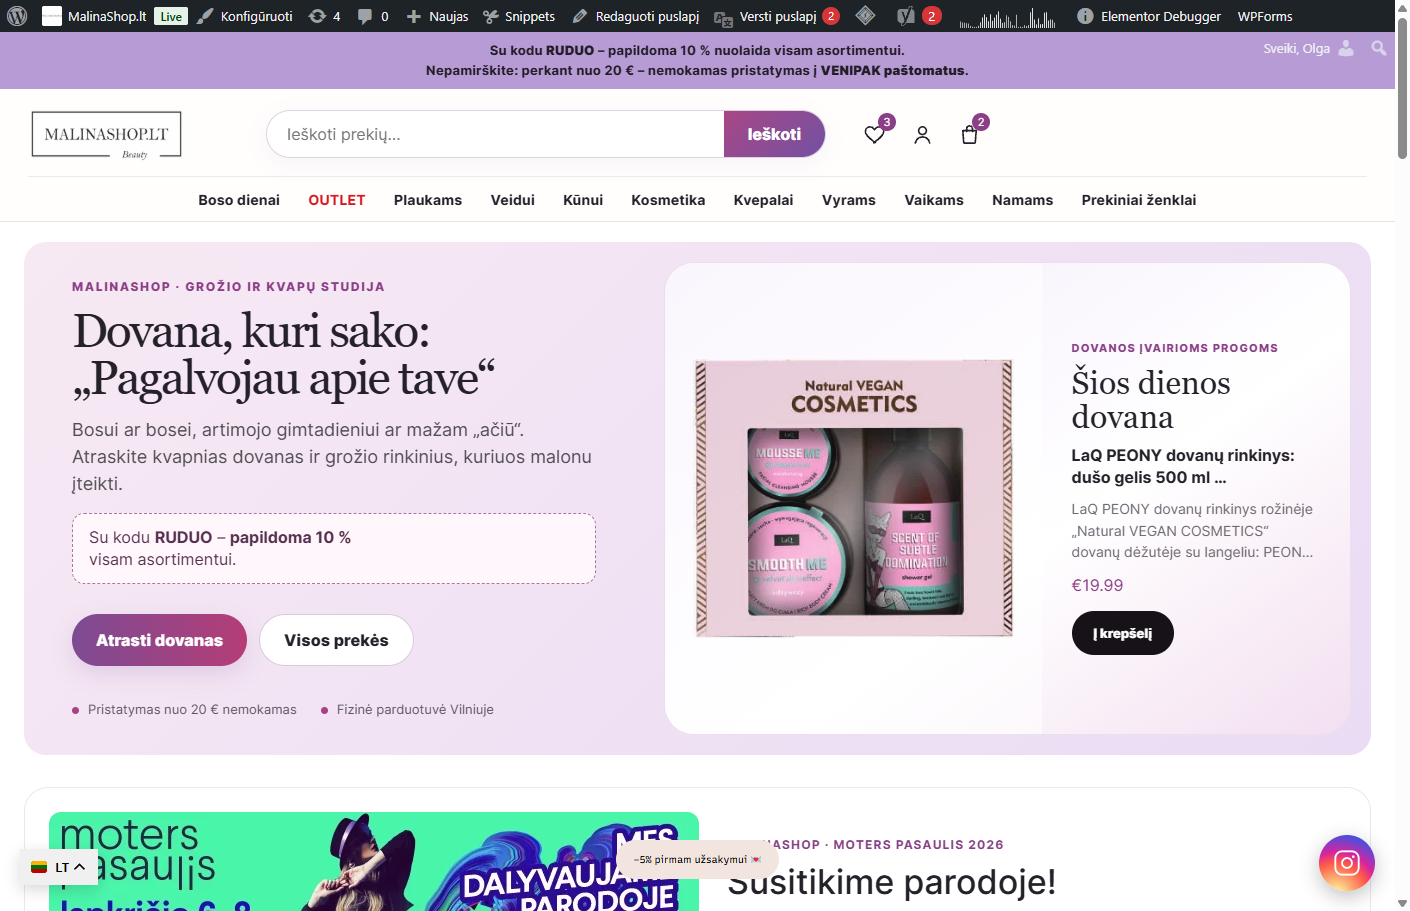
Task: Click the green Live status badge
Action: (x=171, y=16)
